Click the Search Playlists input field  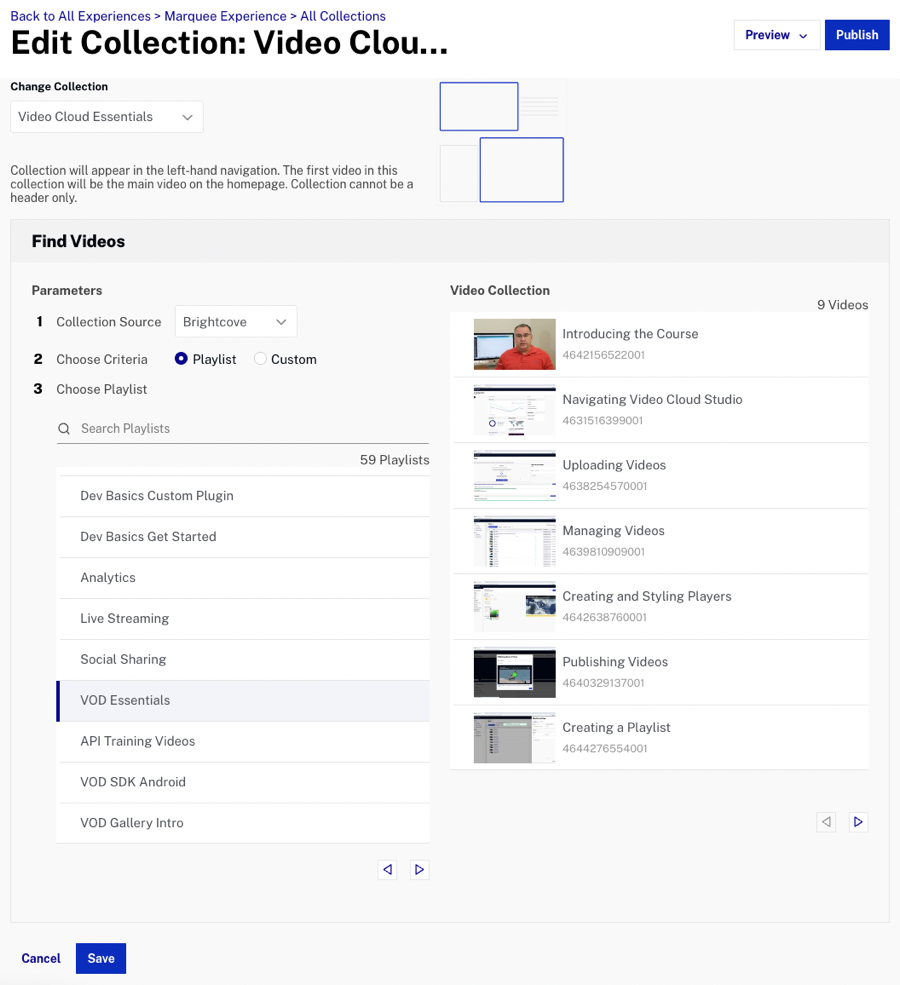(x=242, y=428)
